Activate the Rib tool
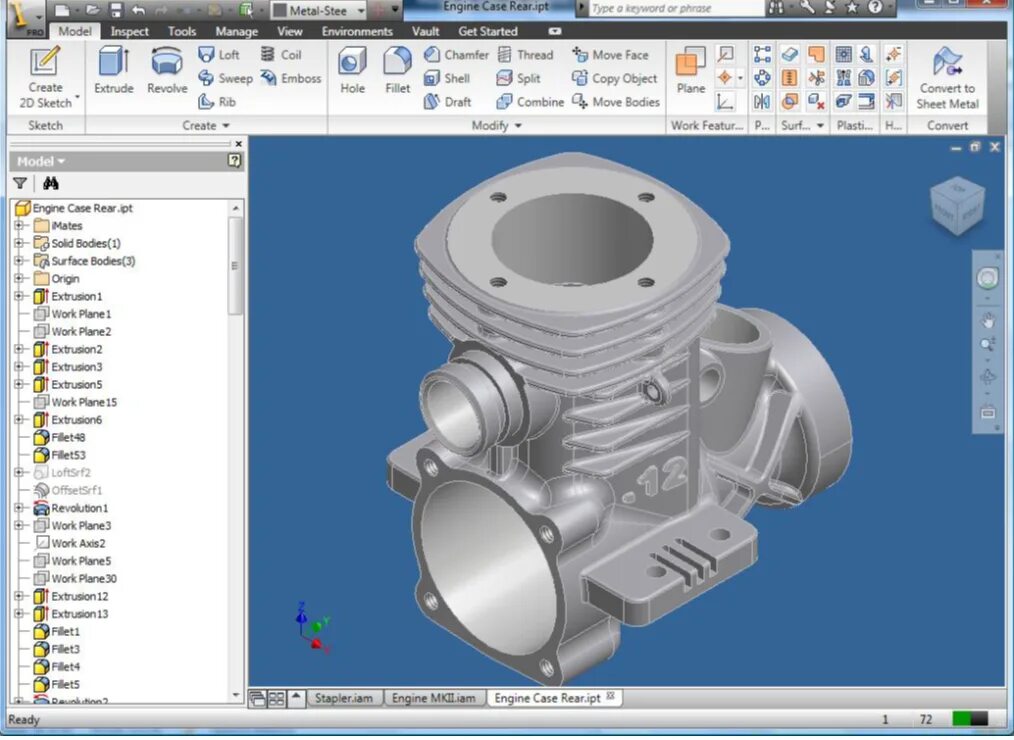The image size is (1014, 740). (x=217, y=102)
